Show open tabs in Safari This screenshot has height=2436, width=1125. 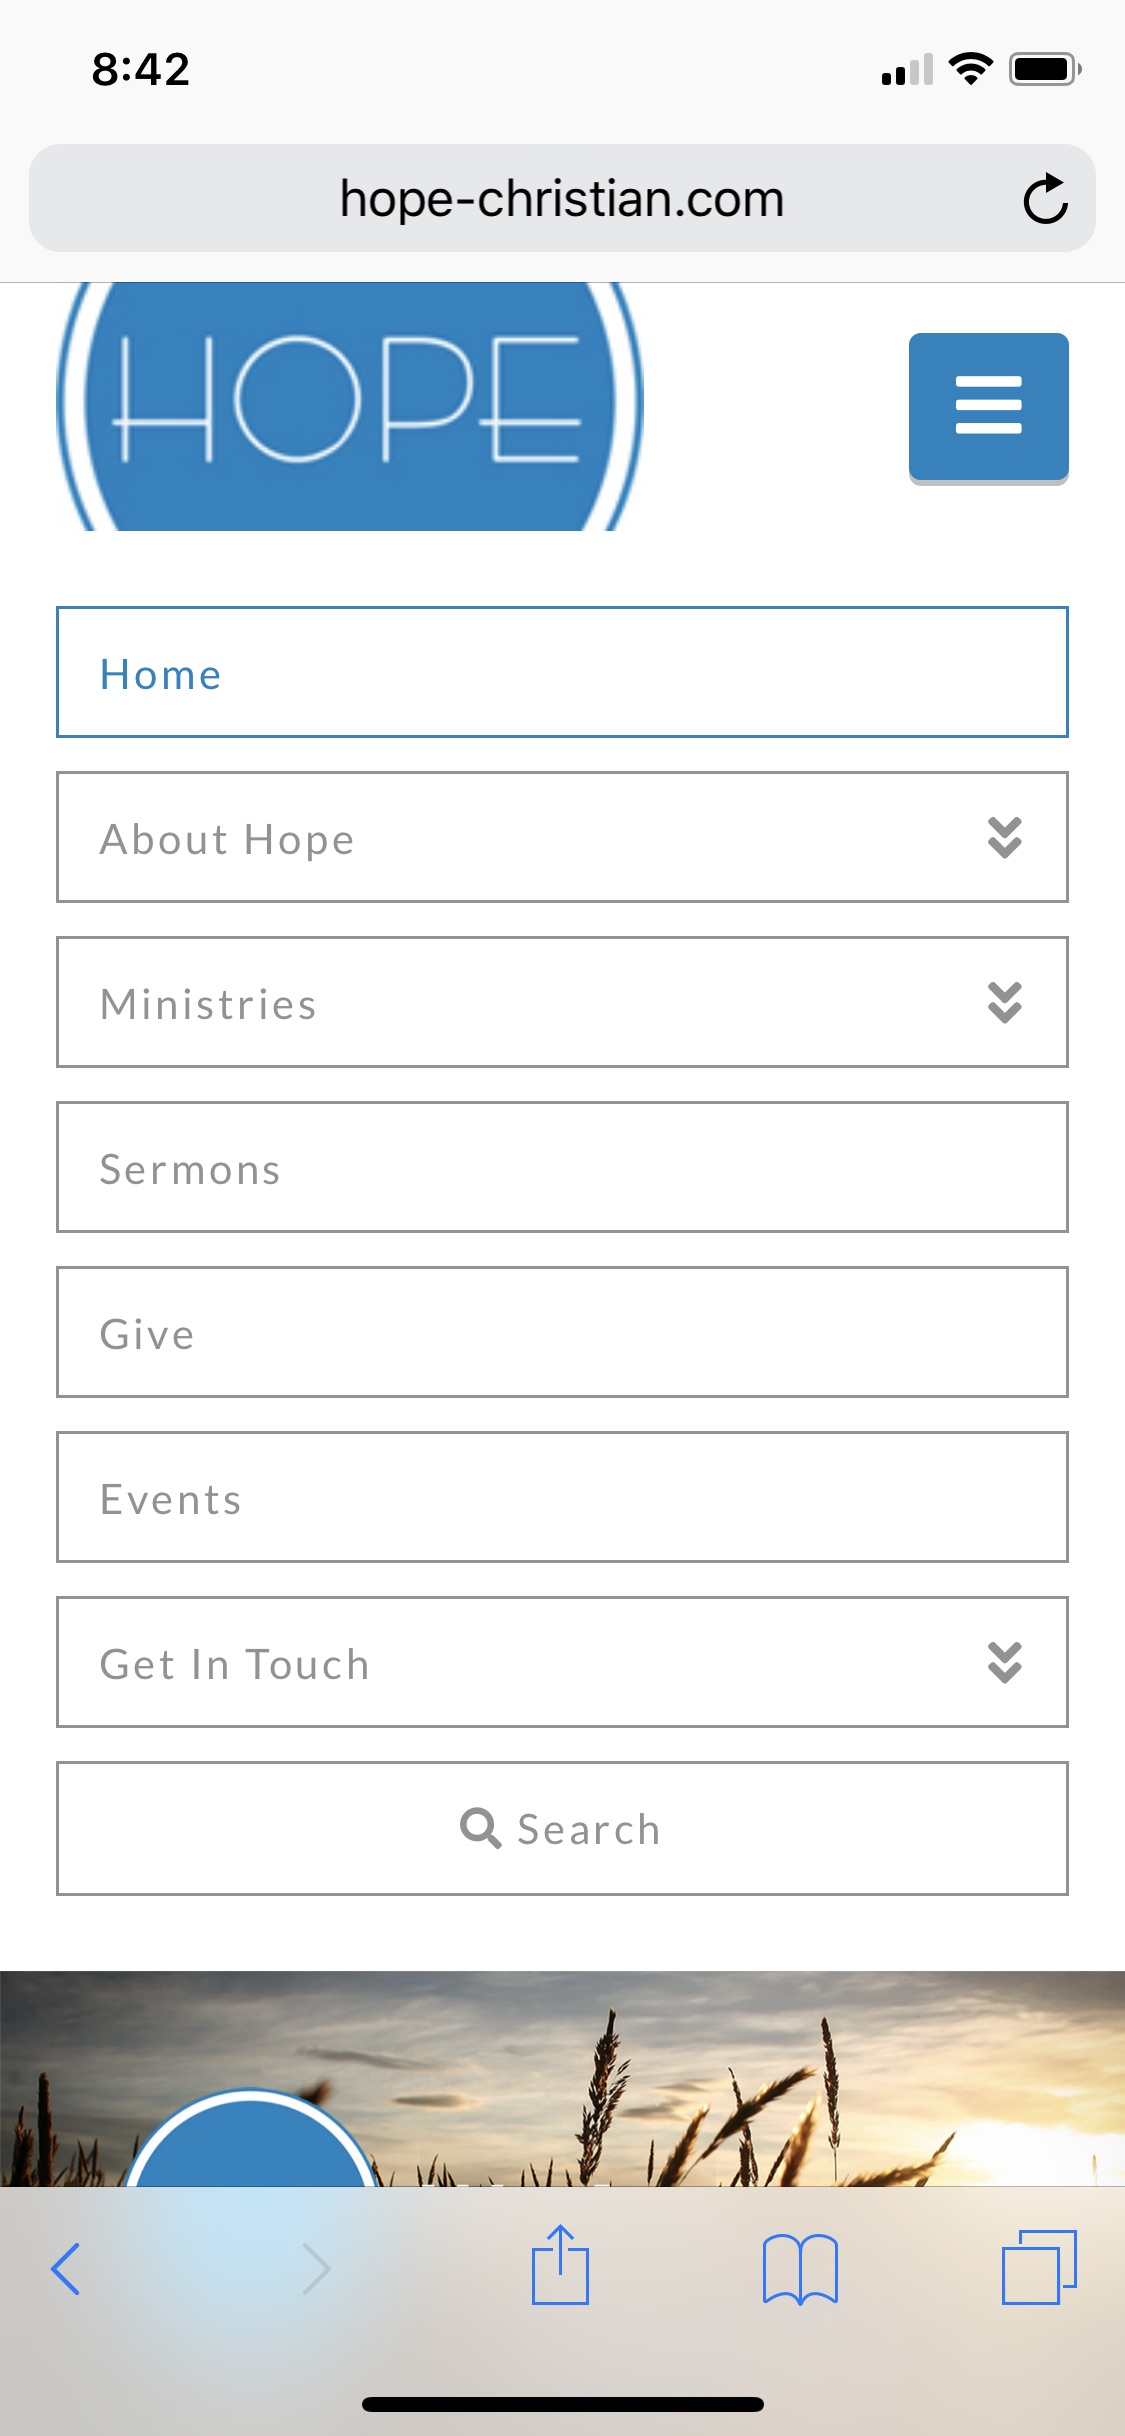coord(1039,2266)
